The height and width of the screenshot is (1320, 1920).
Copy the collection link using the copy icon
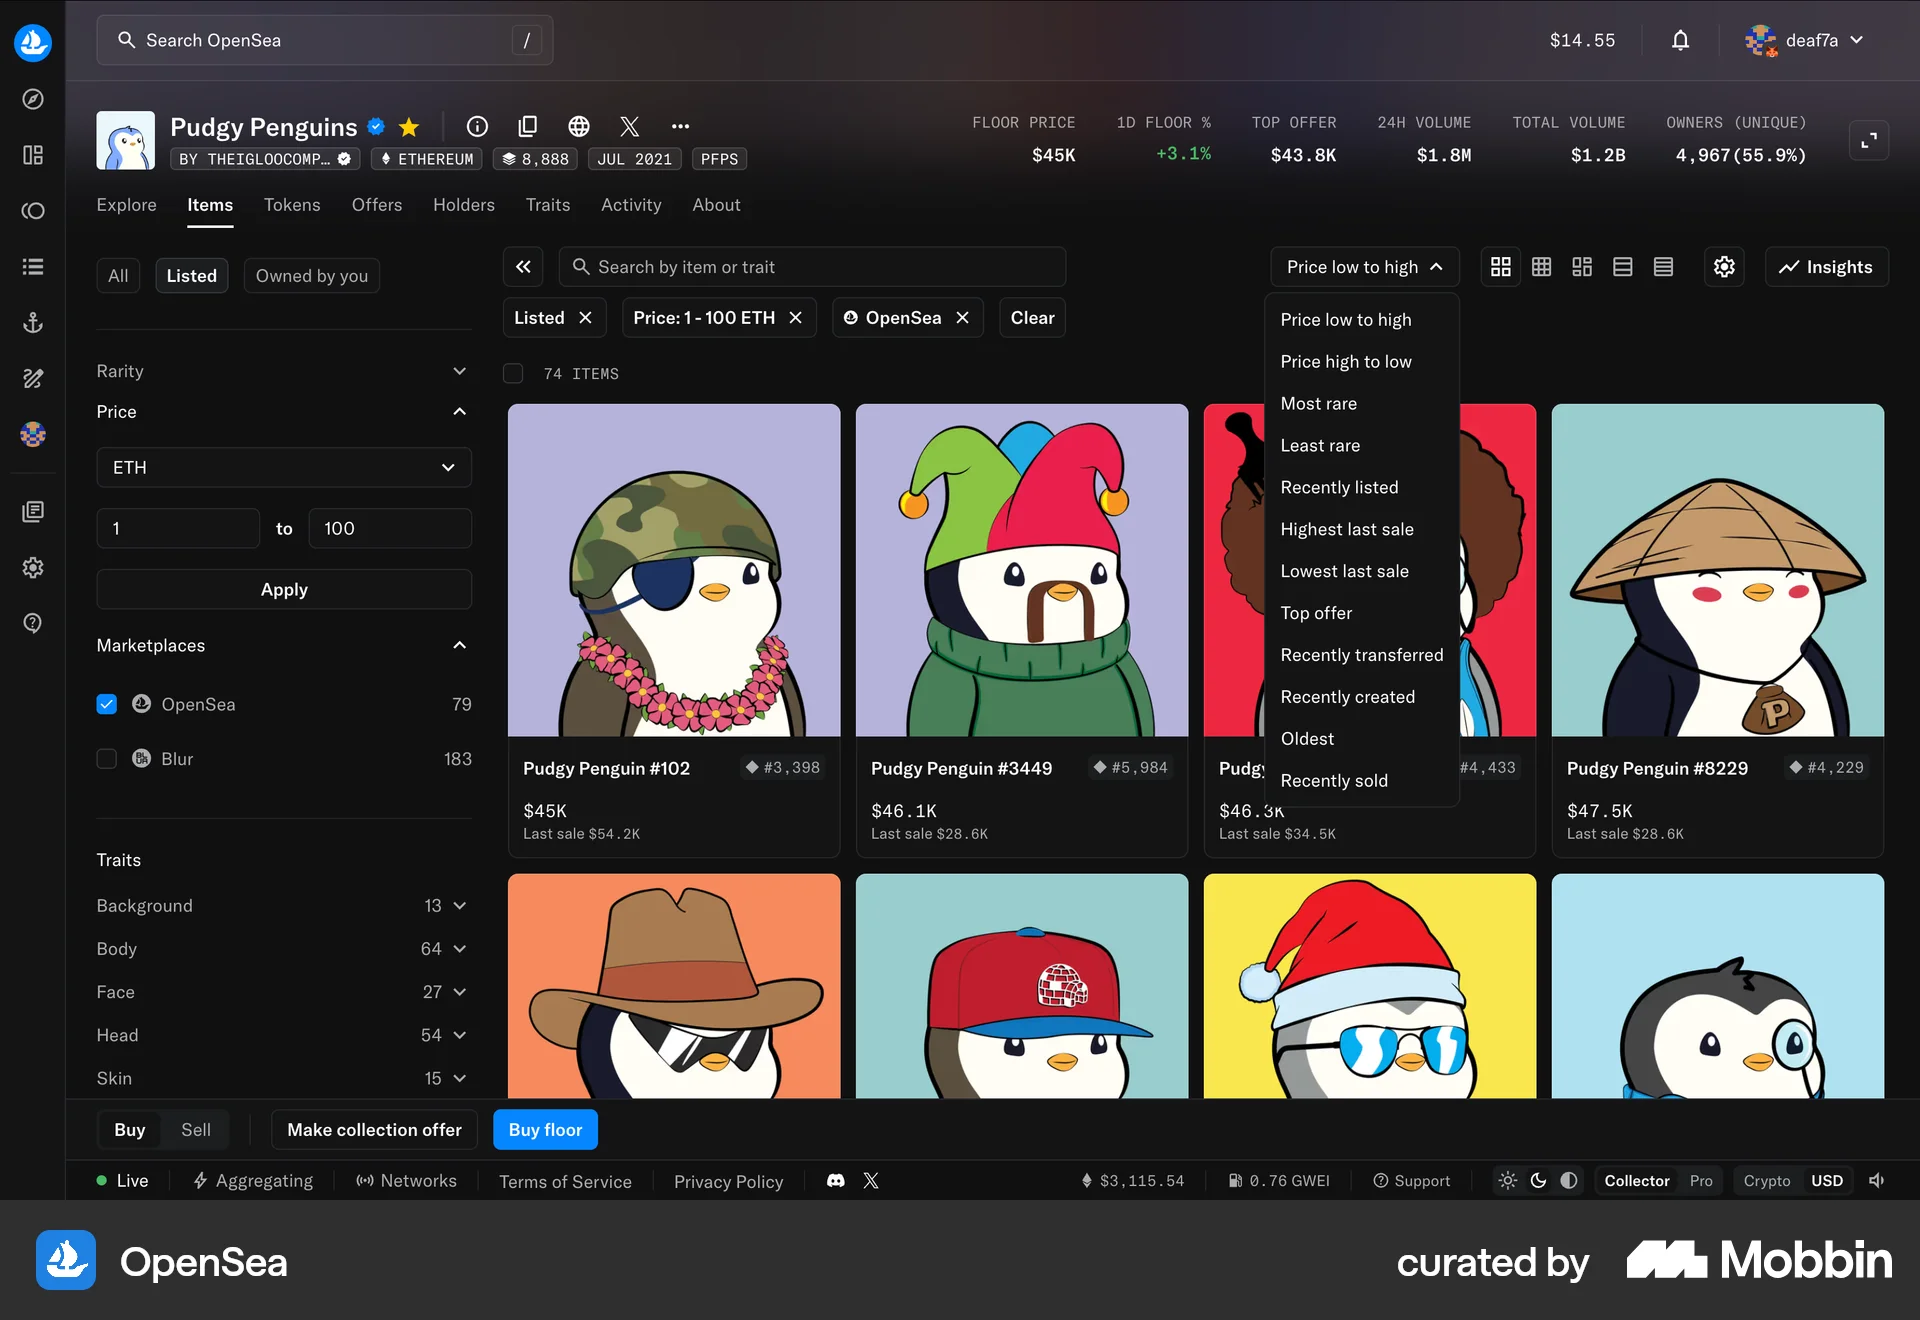pyautogui.click(x=528, y=127)
